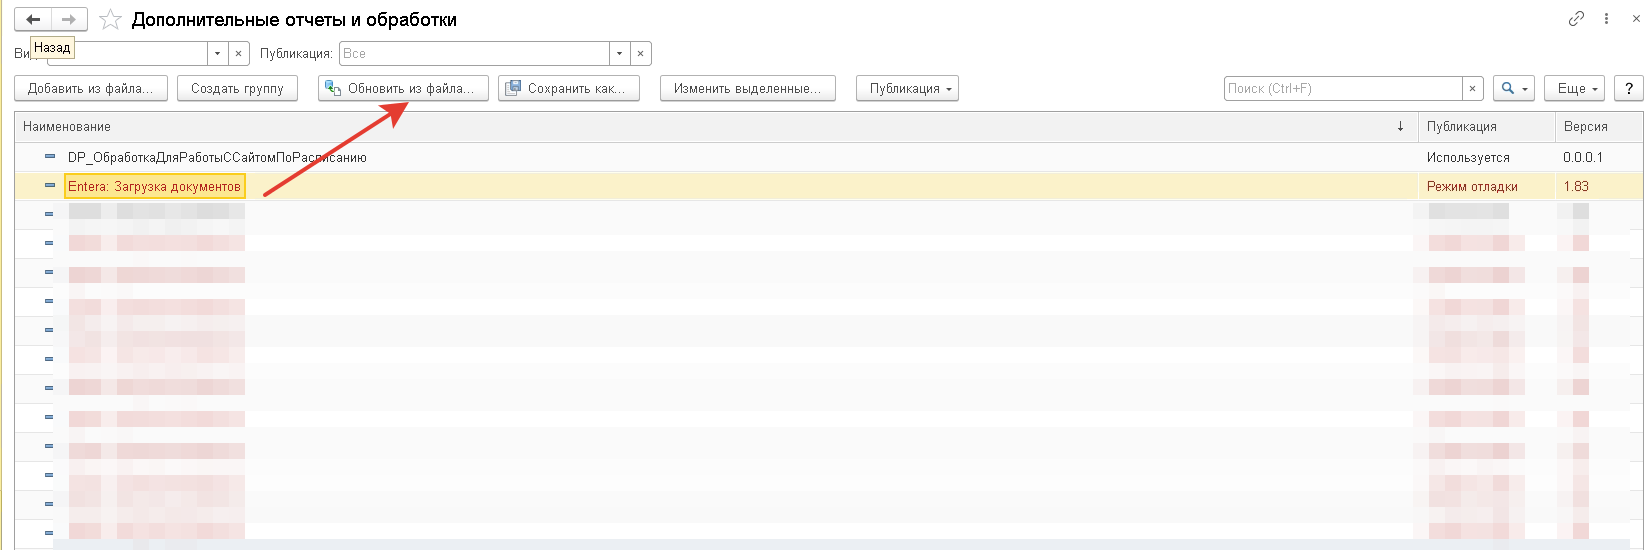Click Создать группу button
The height and width of the screenshot is (550, 1651).
pyautogui.click(x=237, y=89)
